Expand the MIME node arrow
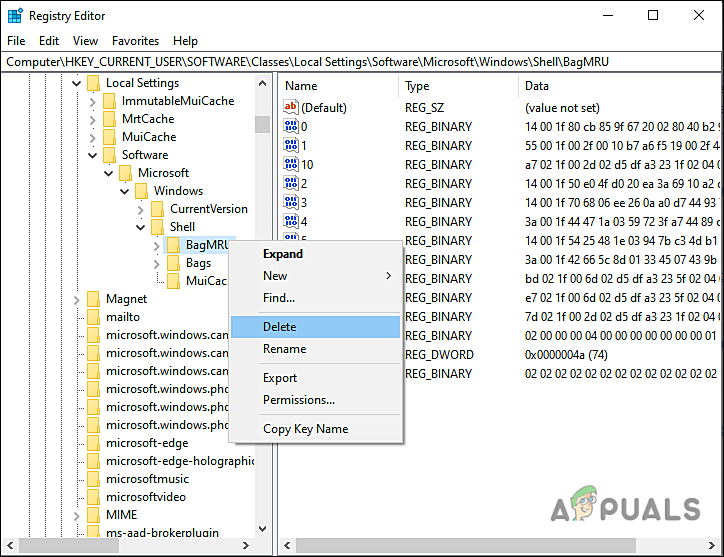This screenshot has width=724, height=557. tap(77, 516)
